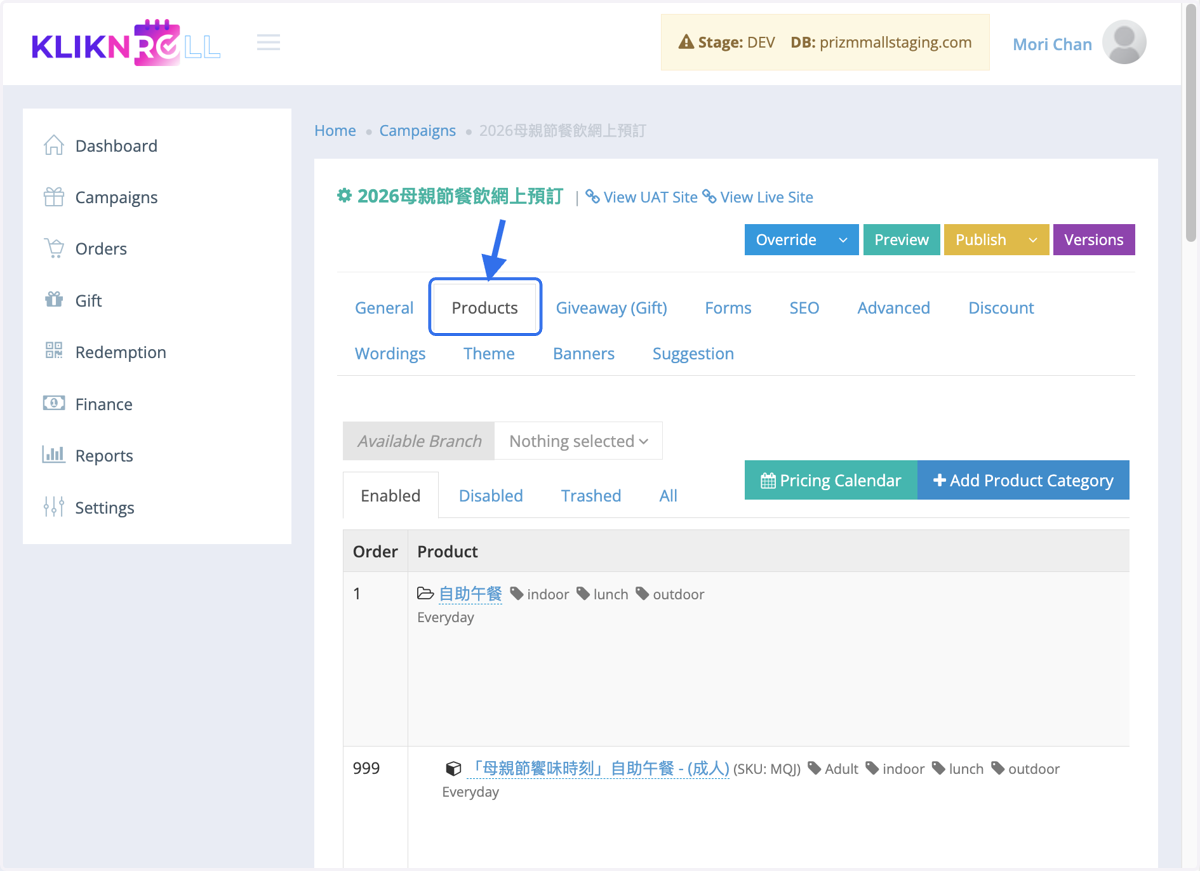Click the Mori Chan user name
Viewport: 1200px width, 871px height.
pos(1052,44)
